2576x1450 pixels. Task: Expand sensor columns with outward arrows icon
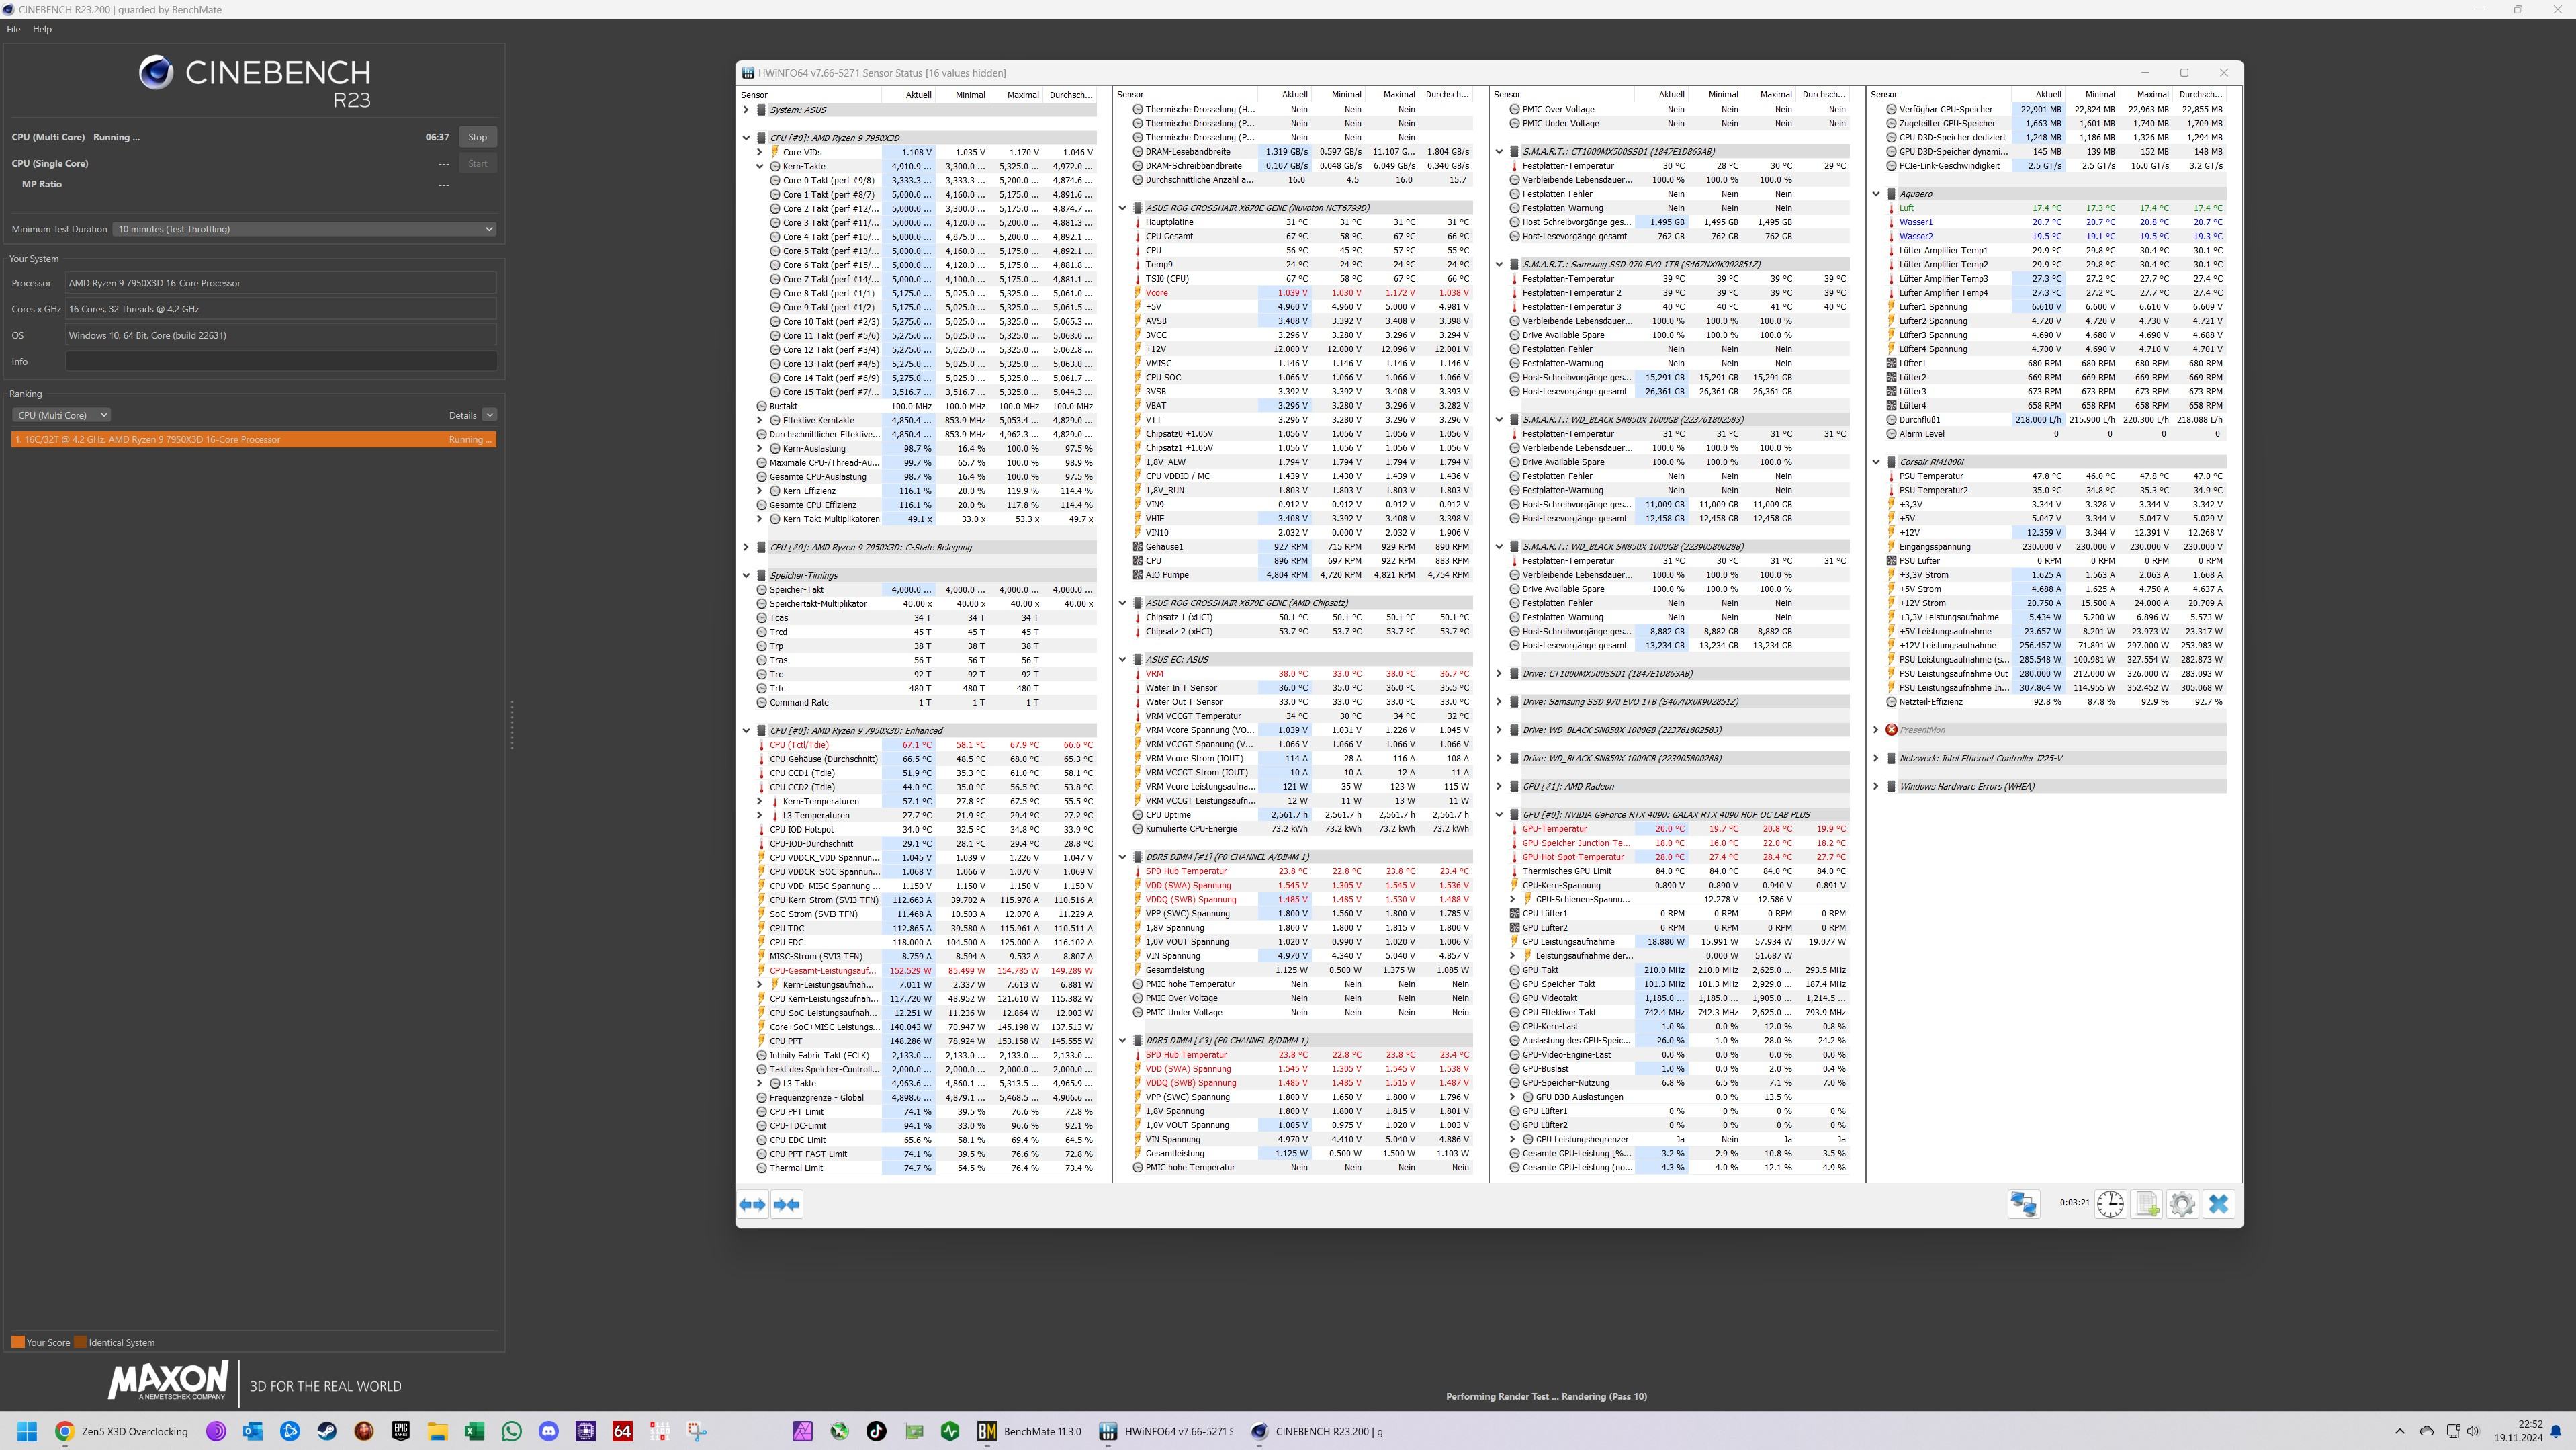pos(752,1205)
